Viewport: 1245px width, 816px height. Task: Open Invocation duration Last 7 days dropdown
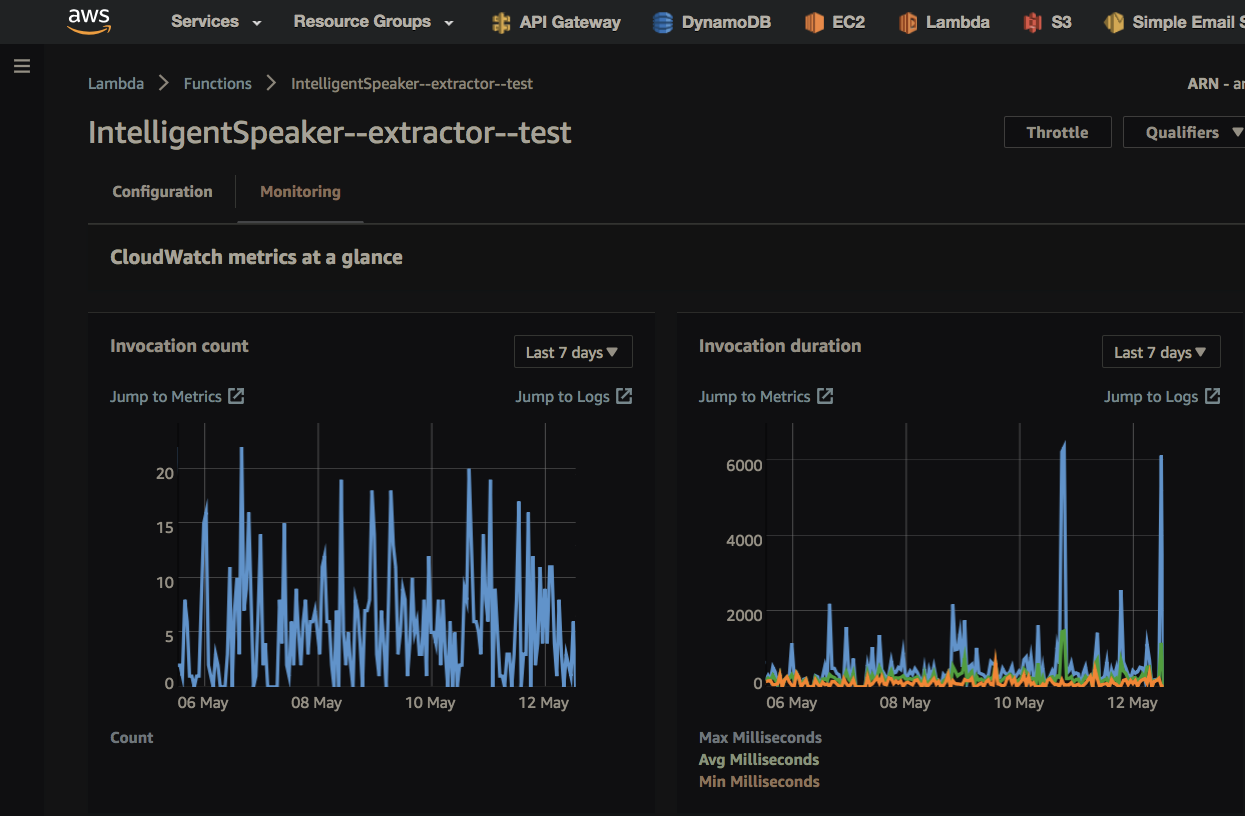[x=1160, y=352]
